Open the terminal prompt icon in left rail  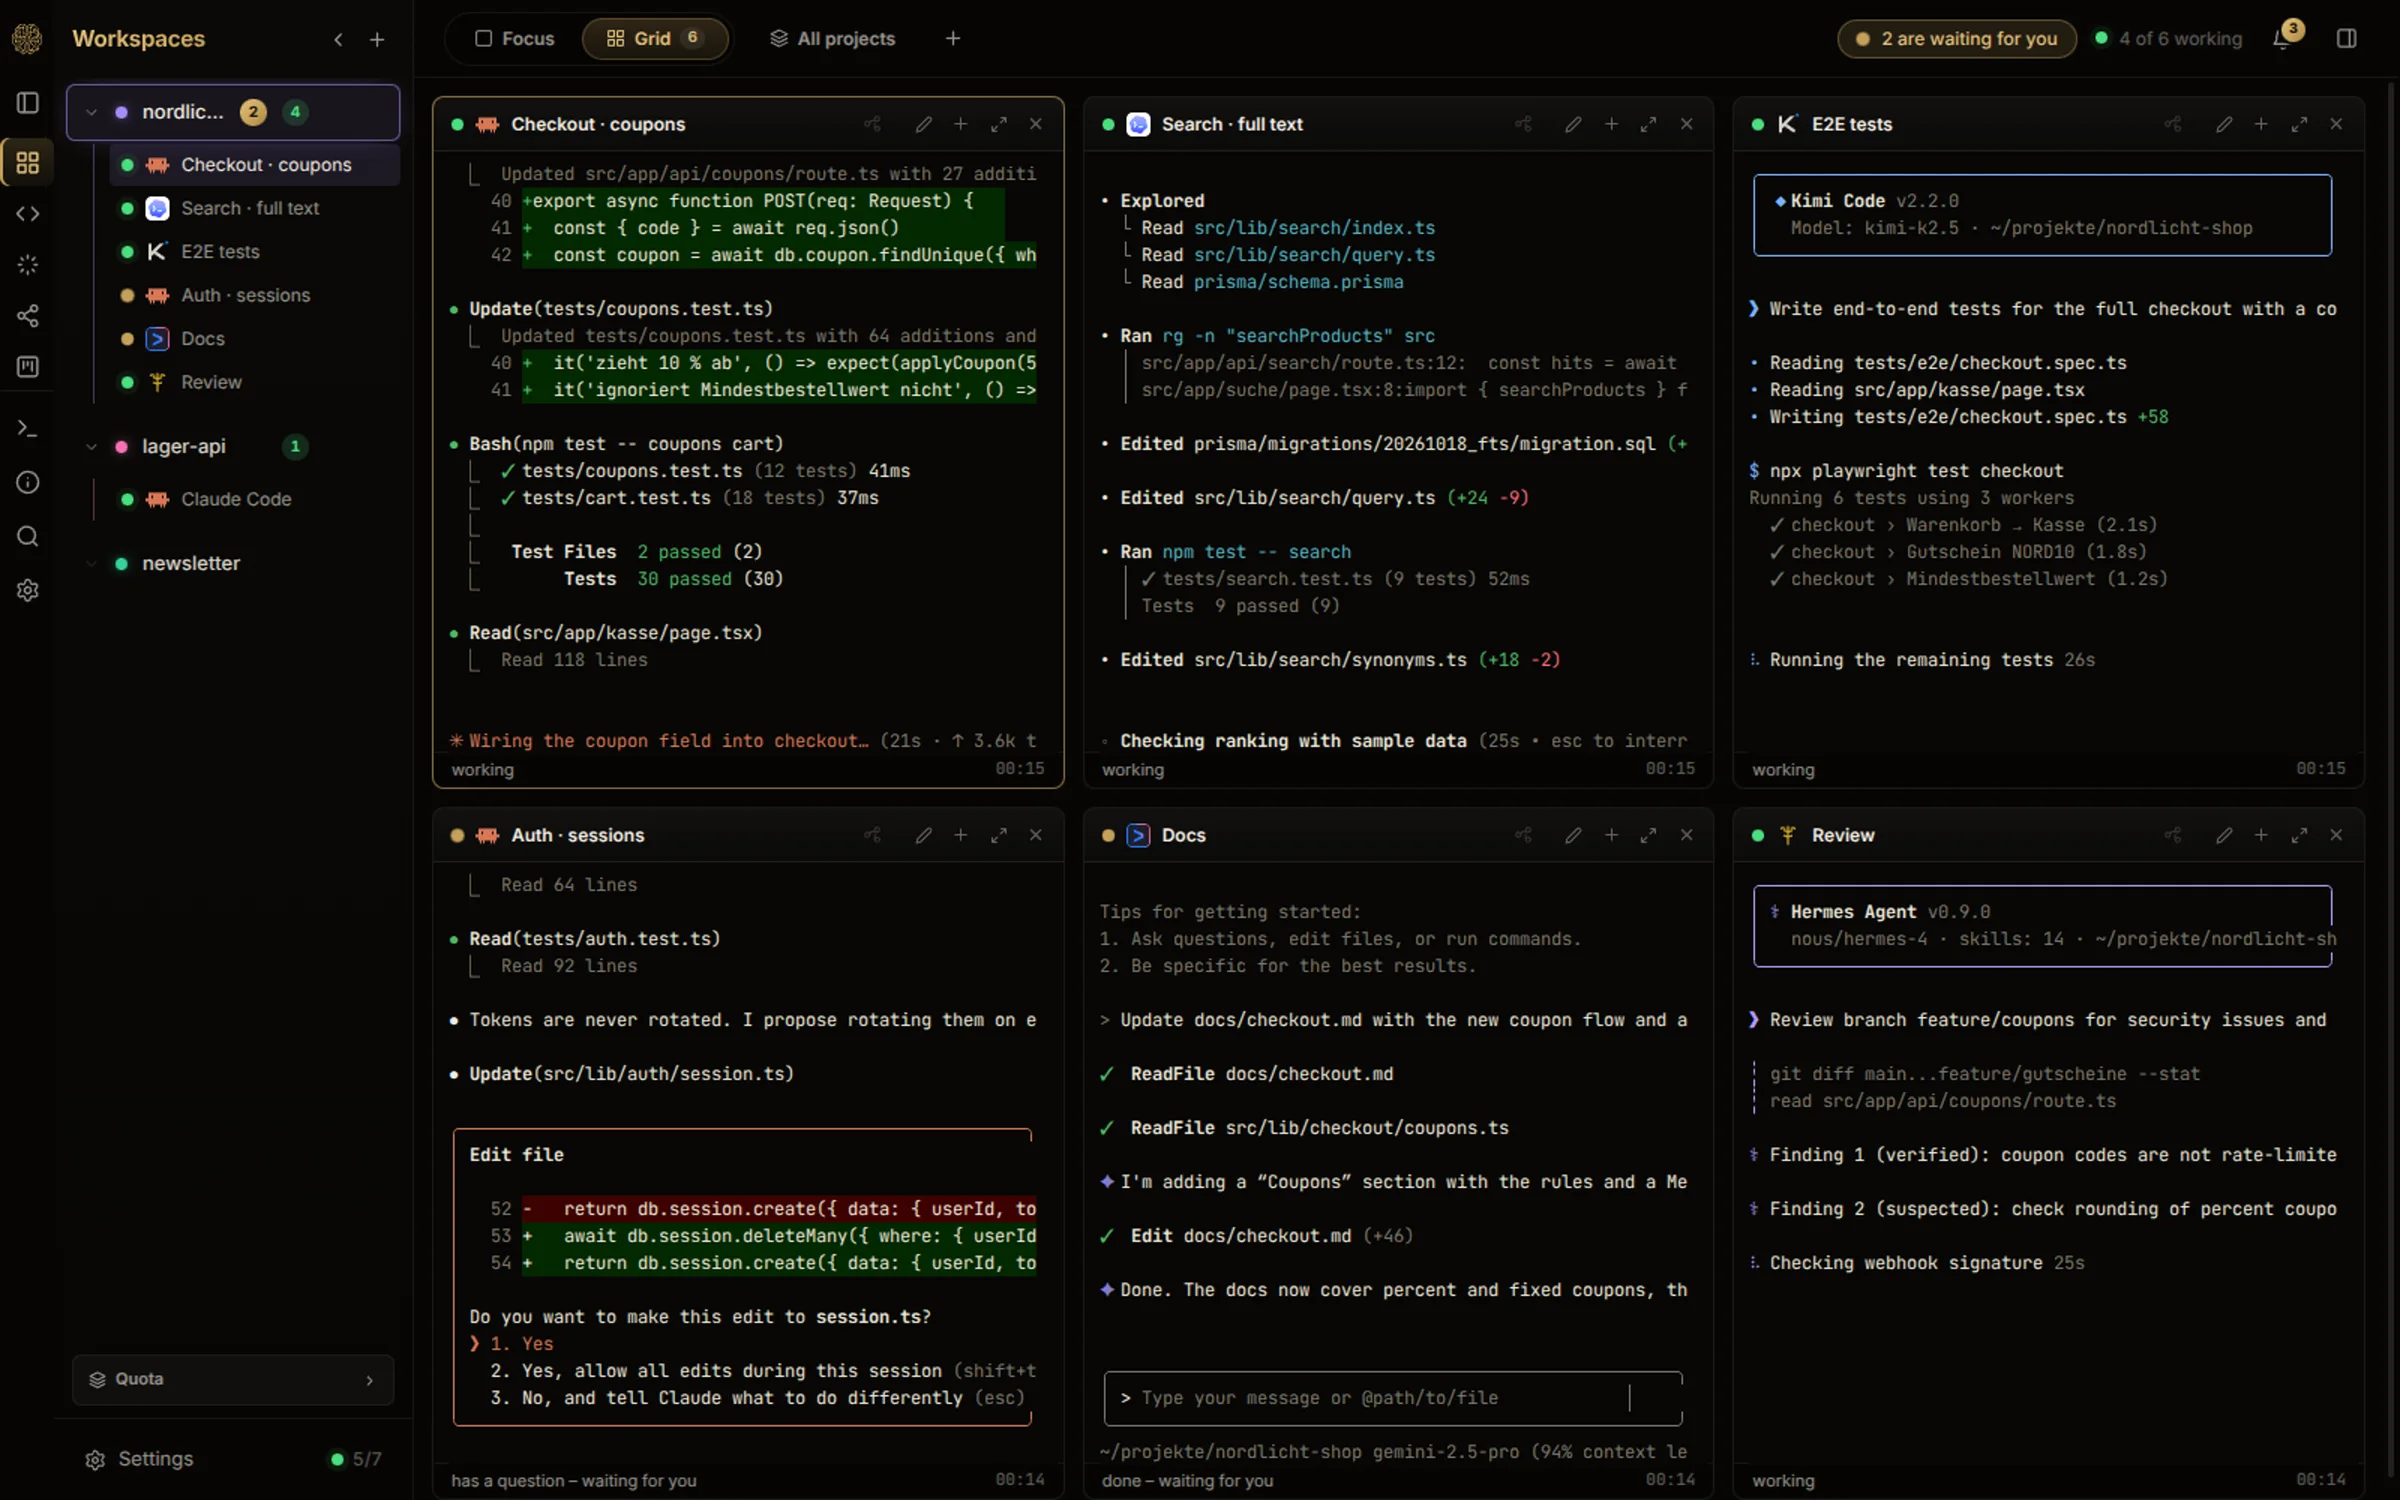(28, 429)
